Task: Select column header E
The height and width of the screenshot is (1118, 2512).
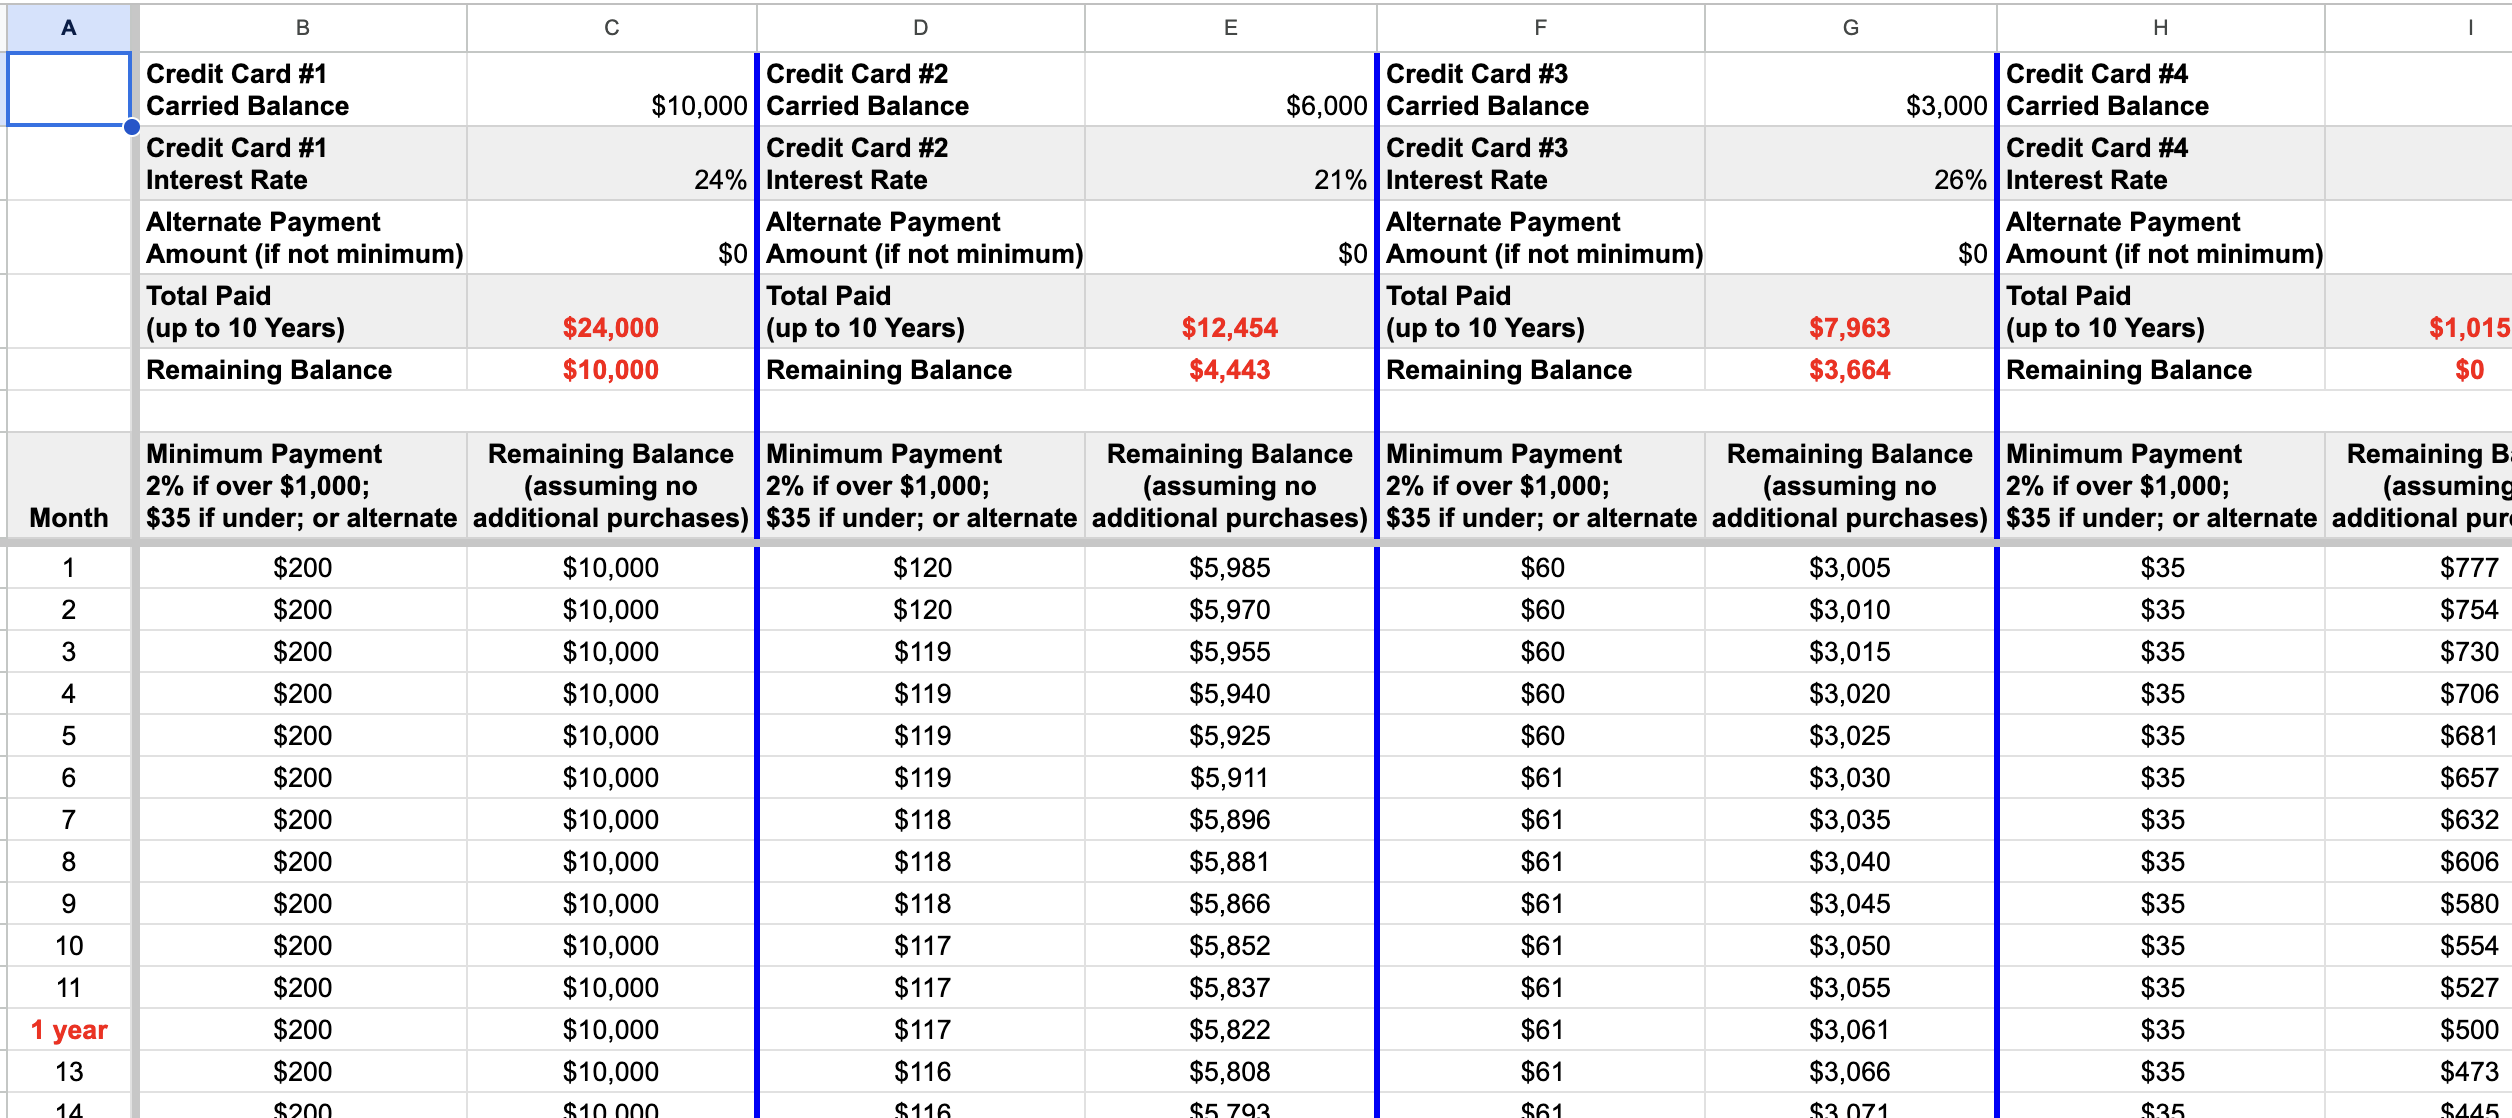Action: click(x=1230, y=28)
